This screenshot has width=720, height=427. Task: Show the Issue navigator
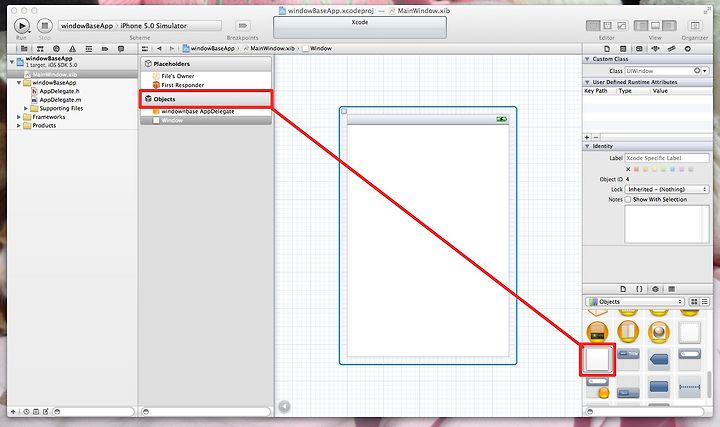[72, 49]
